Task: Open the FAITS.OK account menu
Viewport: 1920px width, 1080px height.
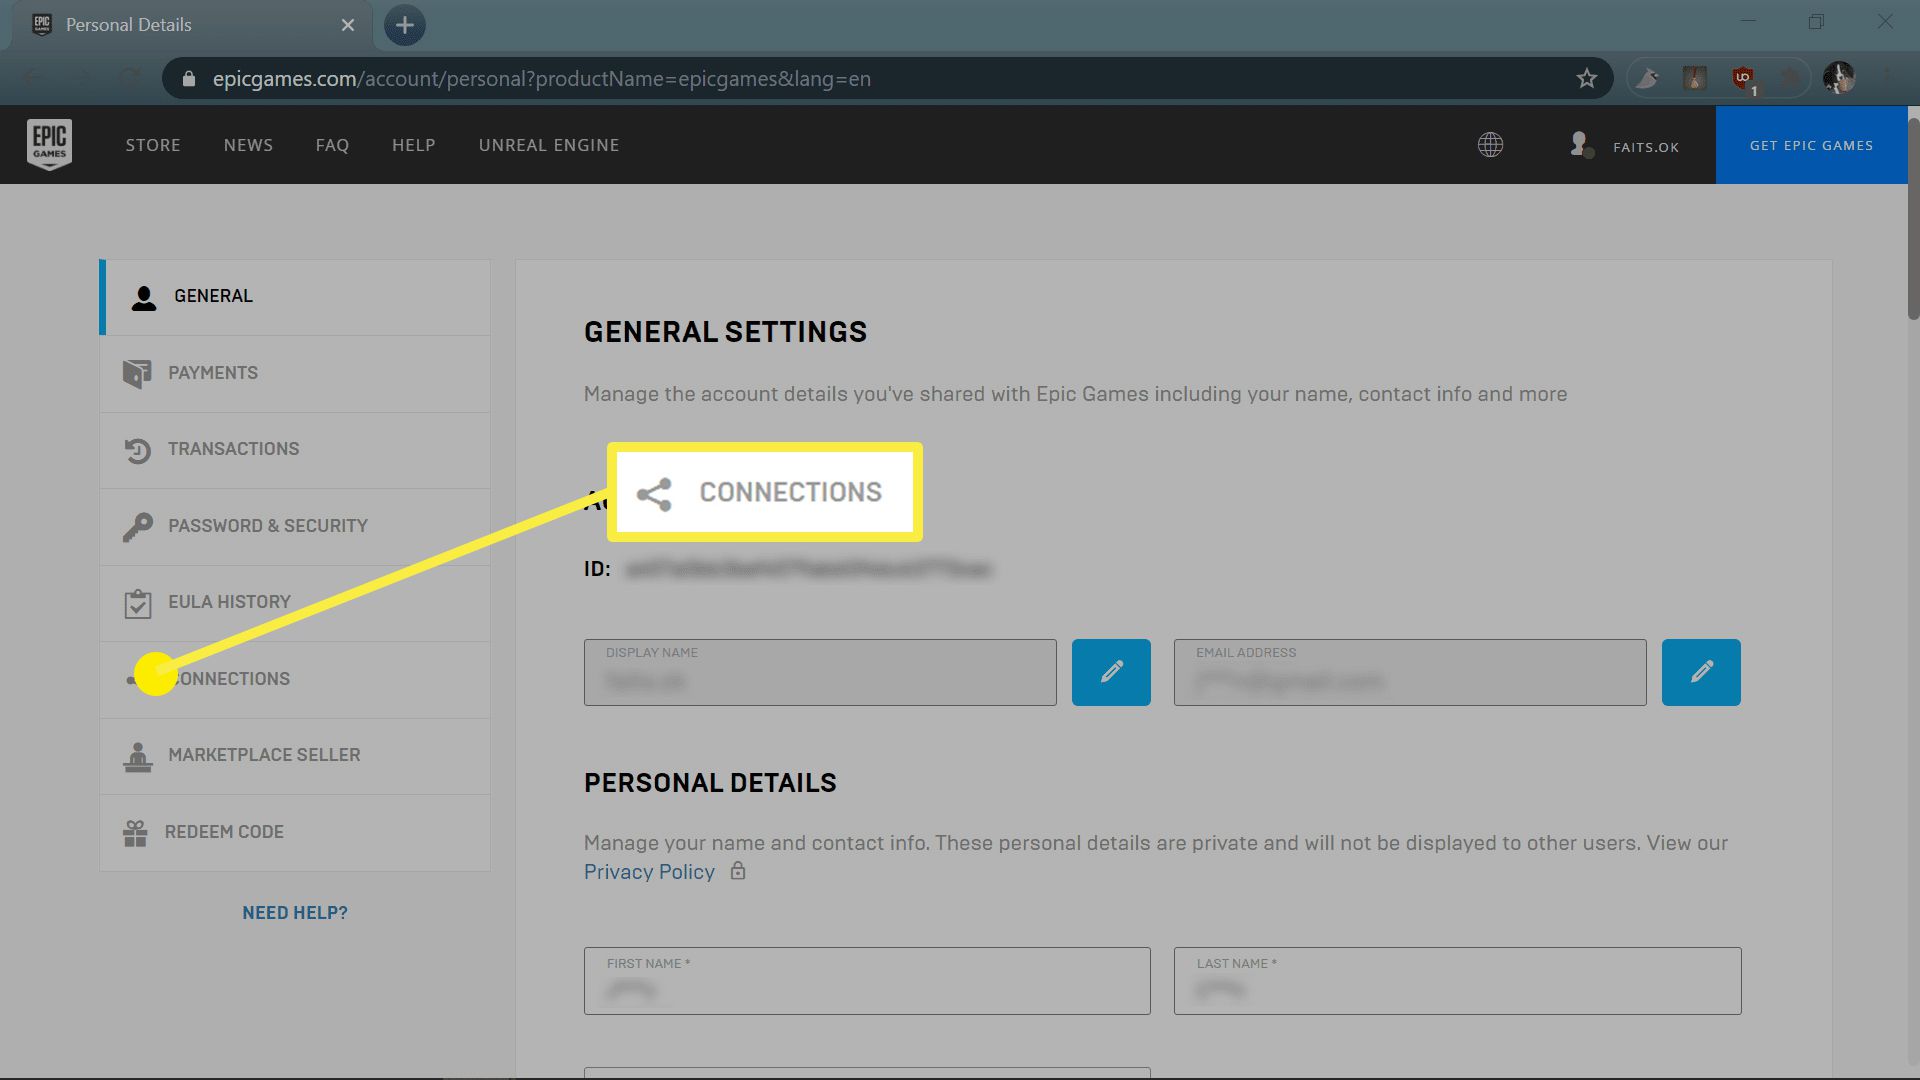Action: pos(1645,147)
